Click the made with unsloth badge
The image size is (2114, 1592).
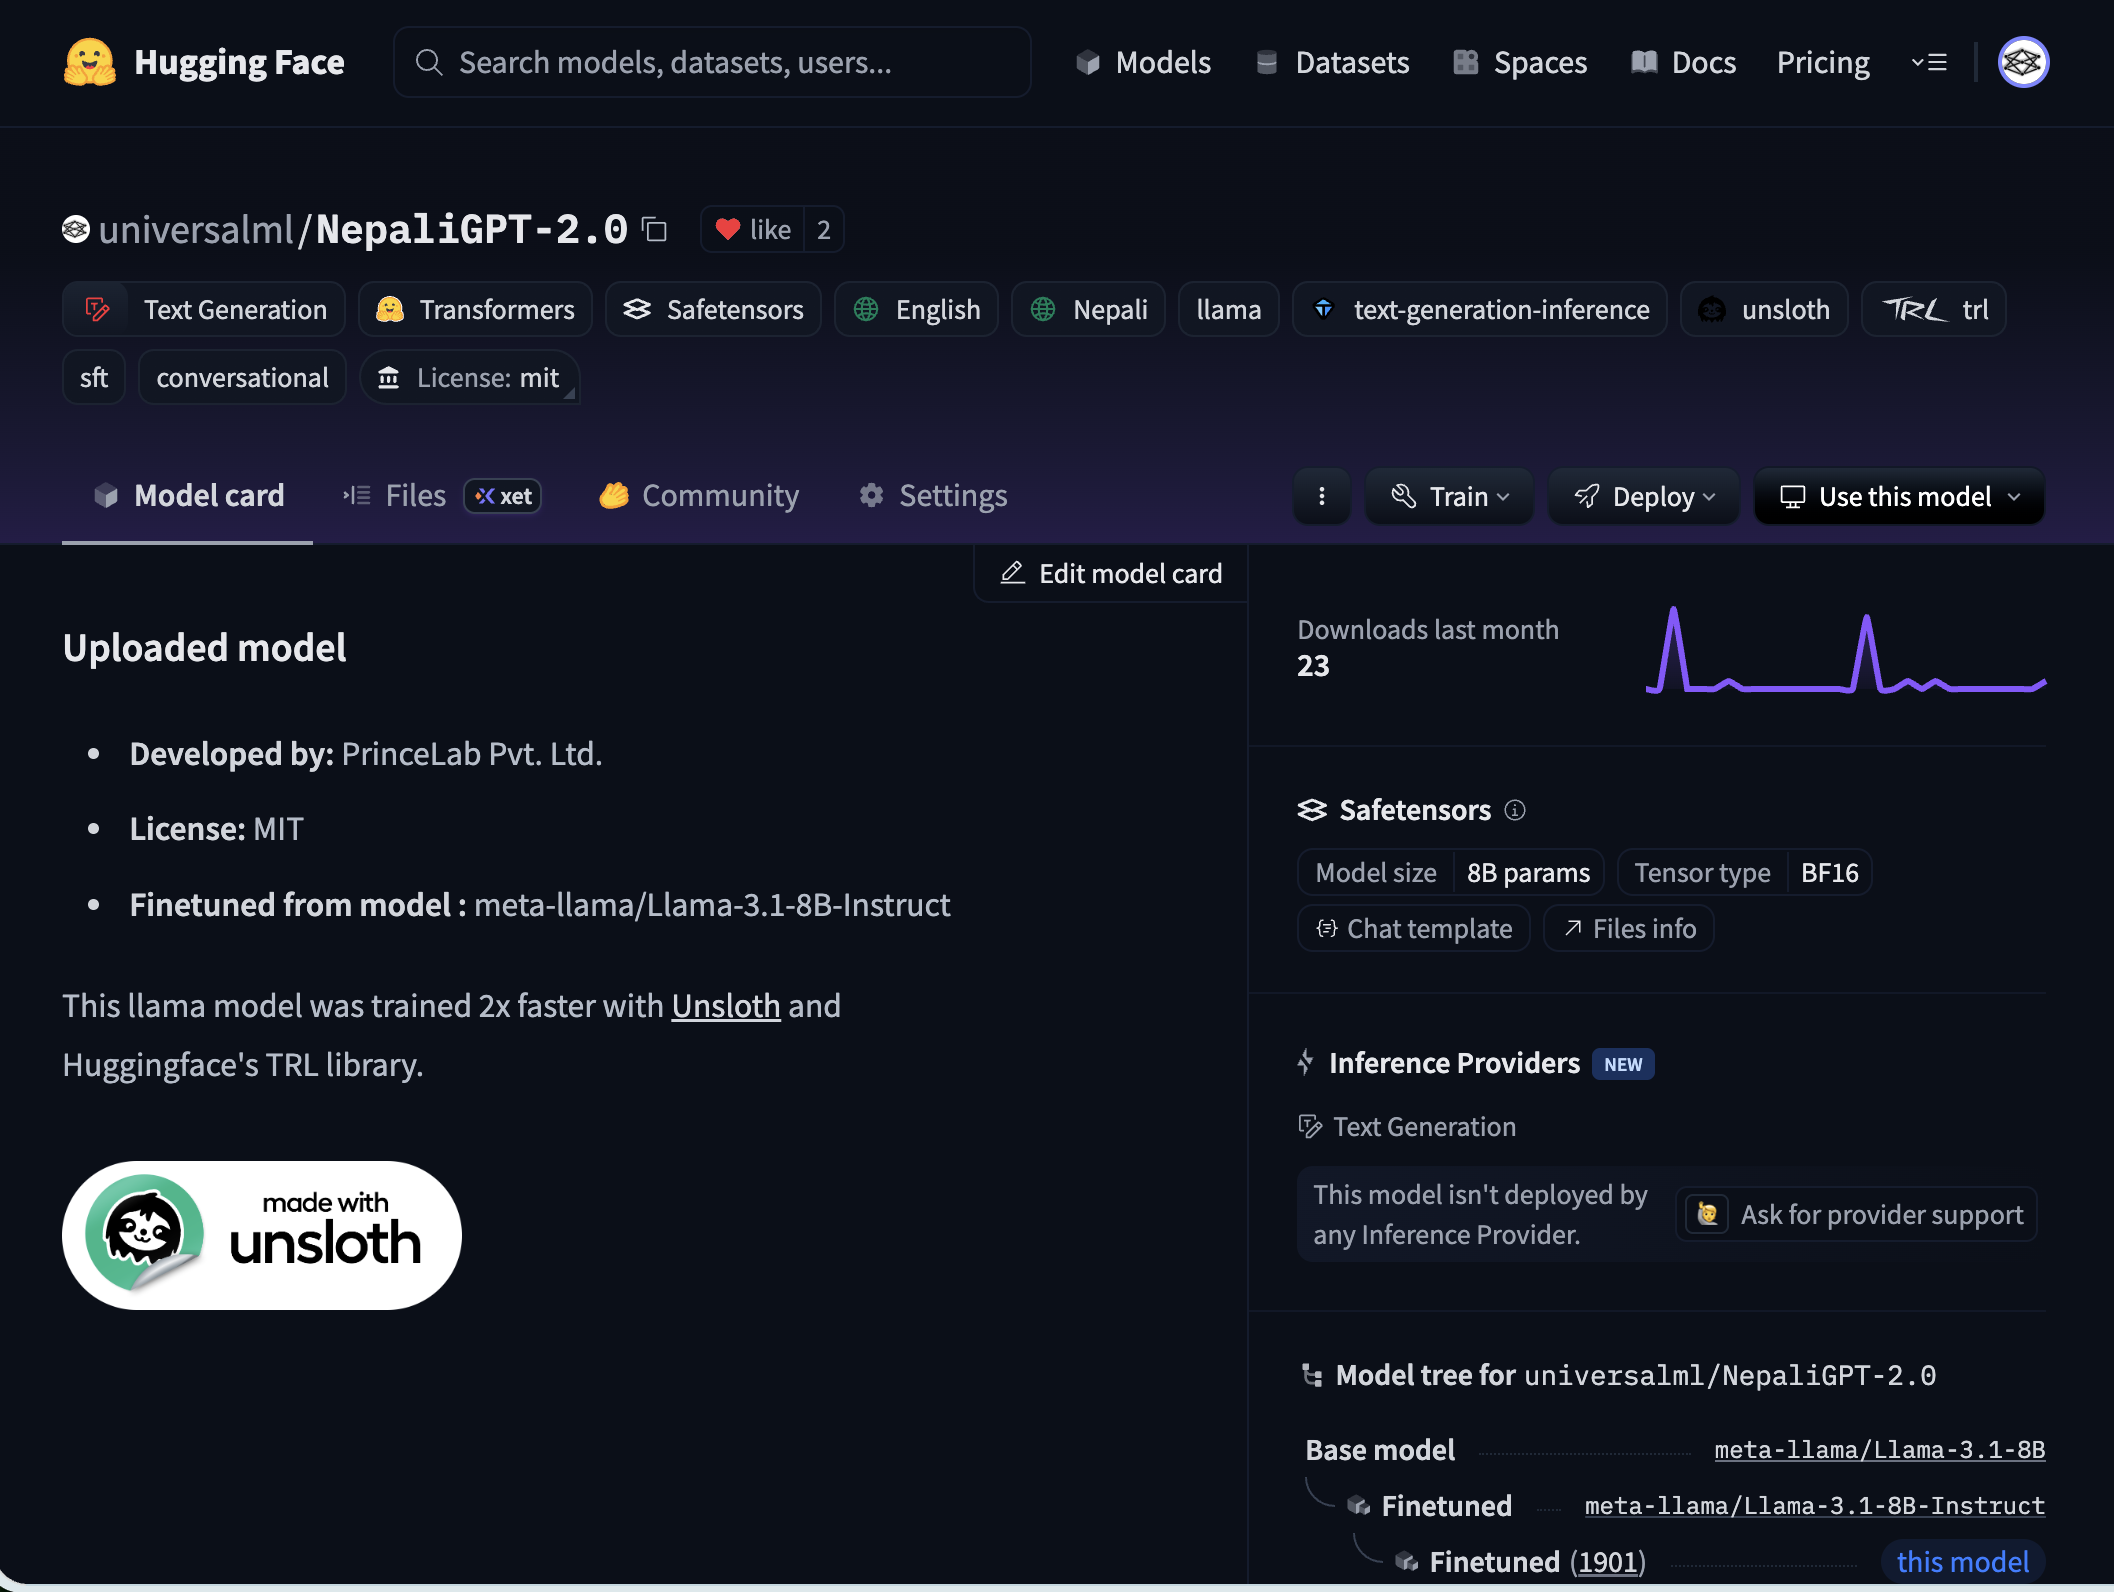[262, 1235]
